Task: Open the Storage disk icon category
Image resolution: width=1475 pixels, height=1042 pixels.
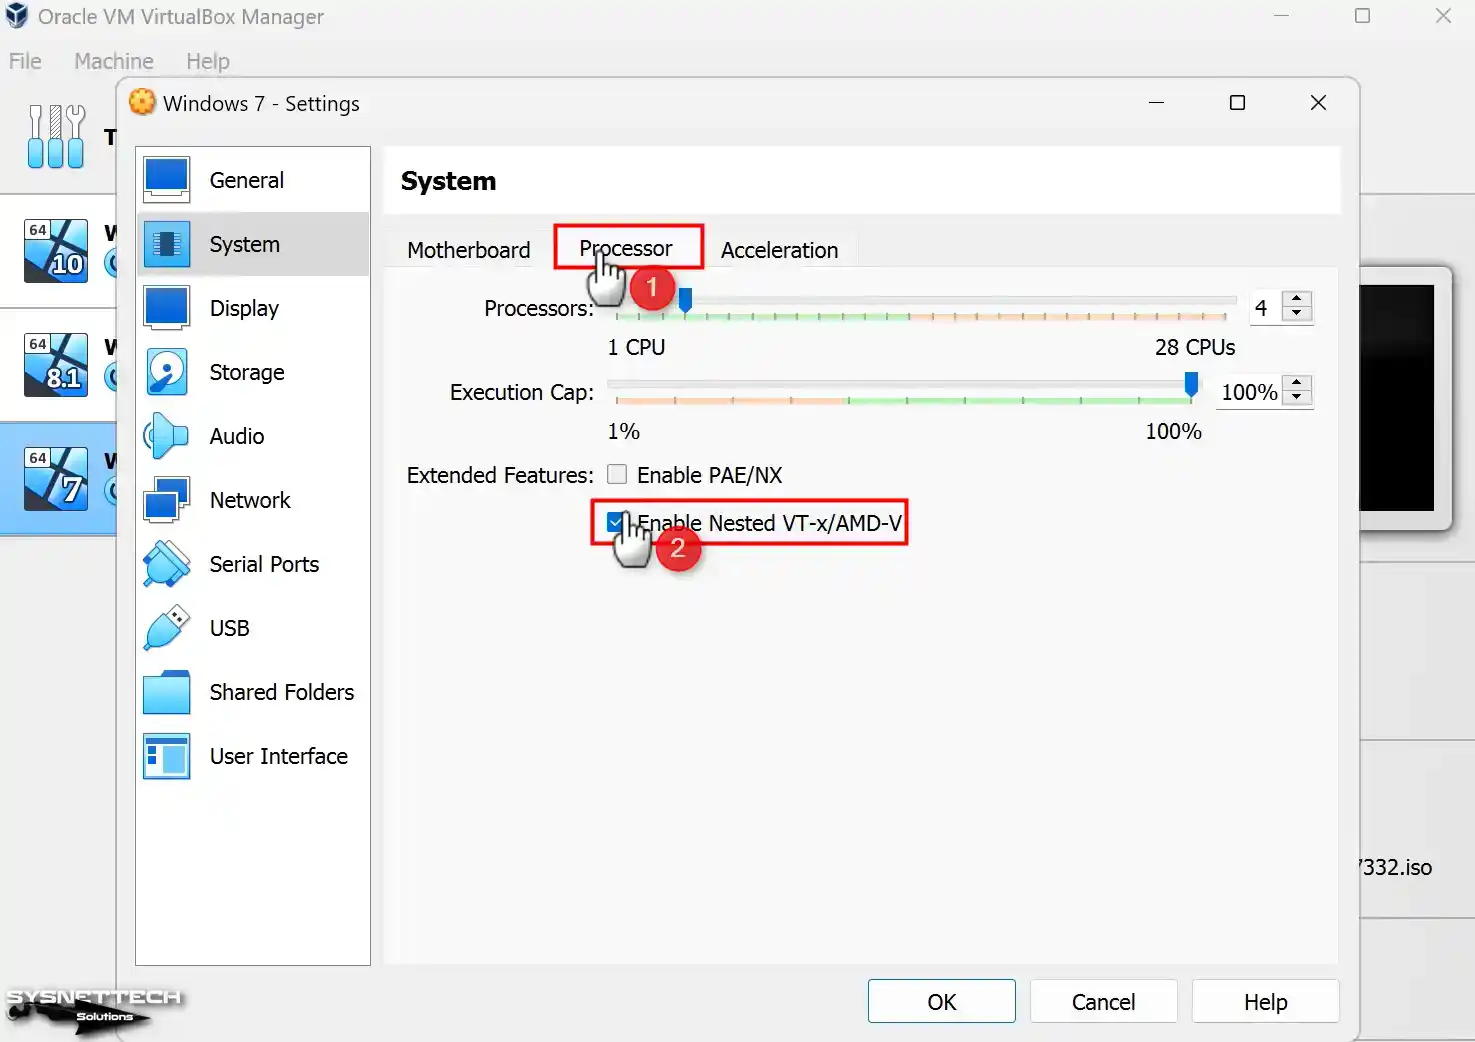Action: (167, 372)
